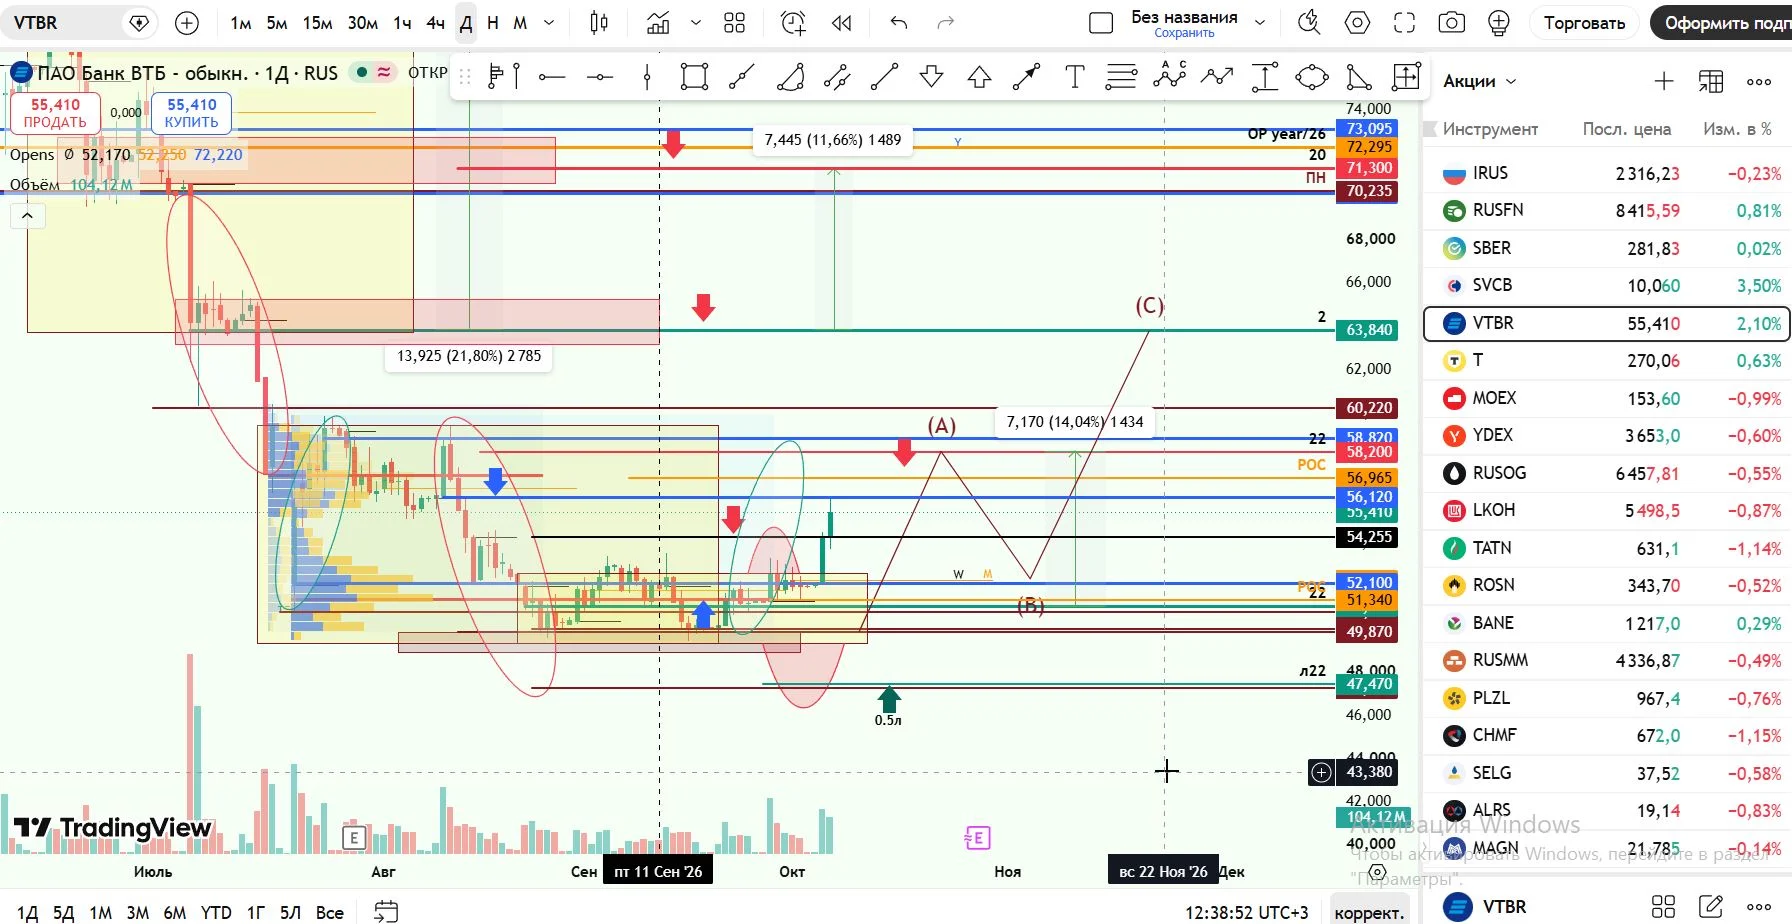
Task: Switch to the 4ч timeframe
Action: pos(435,22)
